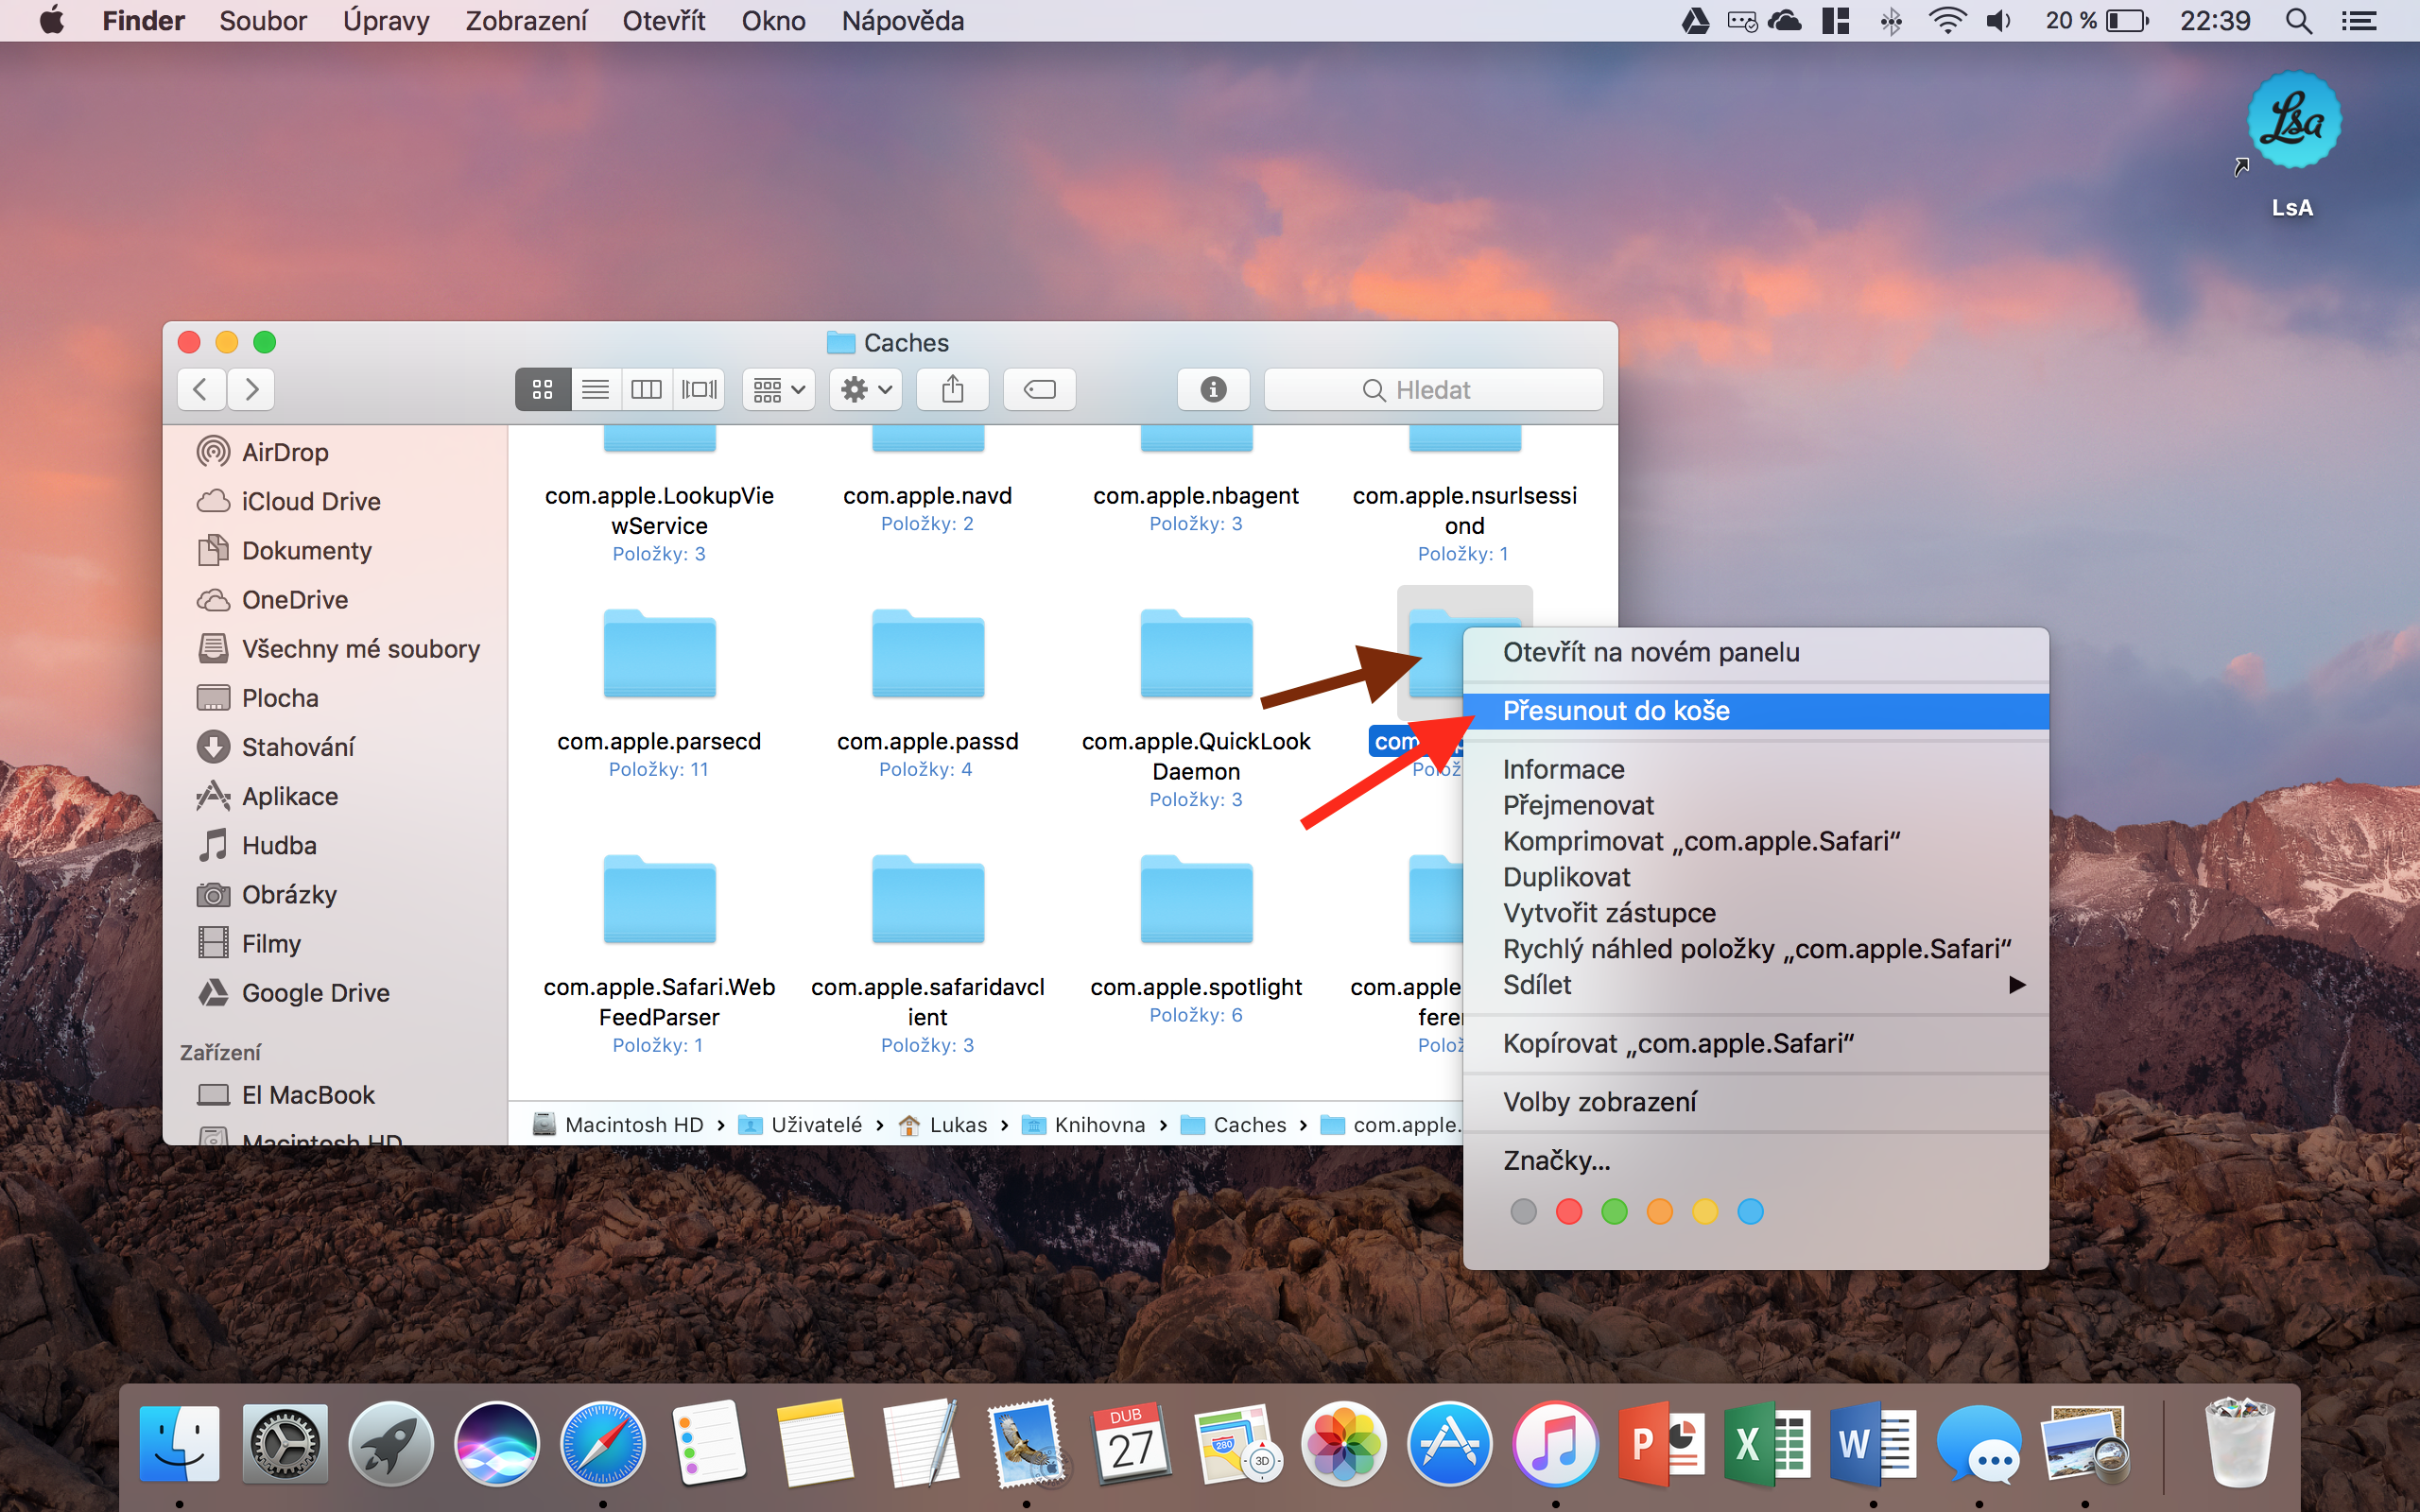
Task: Open AirDrop in the sidebar
Action: 284,452
